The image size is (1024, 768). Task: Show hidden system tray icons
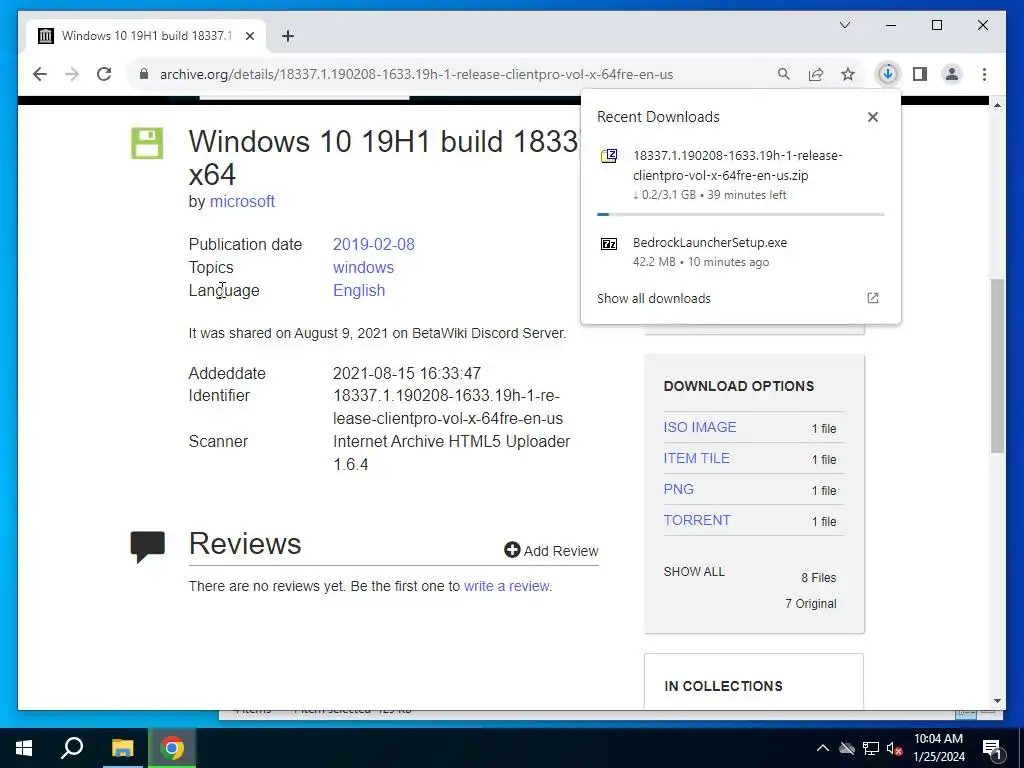[x=823, y=748]
